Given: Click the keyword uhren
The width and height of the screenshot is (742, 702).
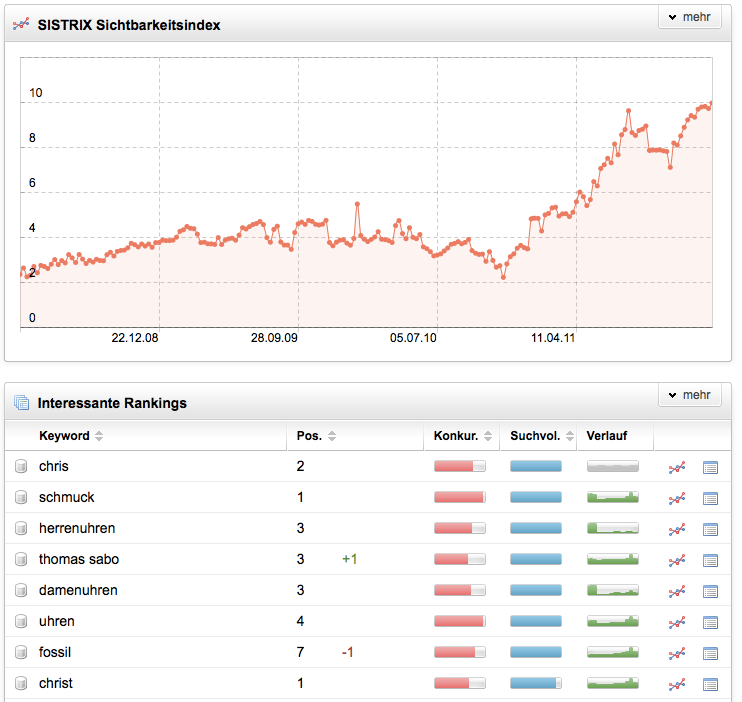Looking at the screenshot, I should 57,622.
